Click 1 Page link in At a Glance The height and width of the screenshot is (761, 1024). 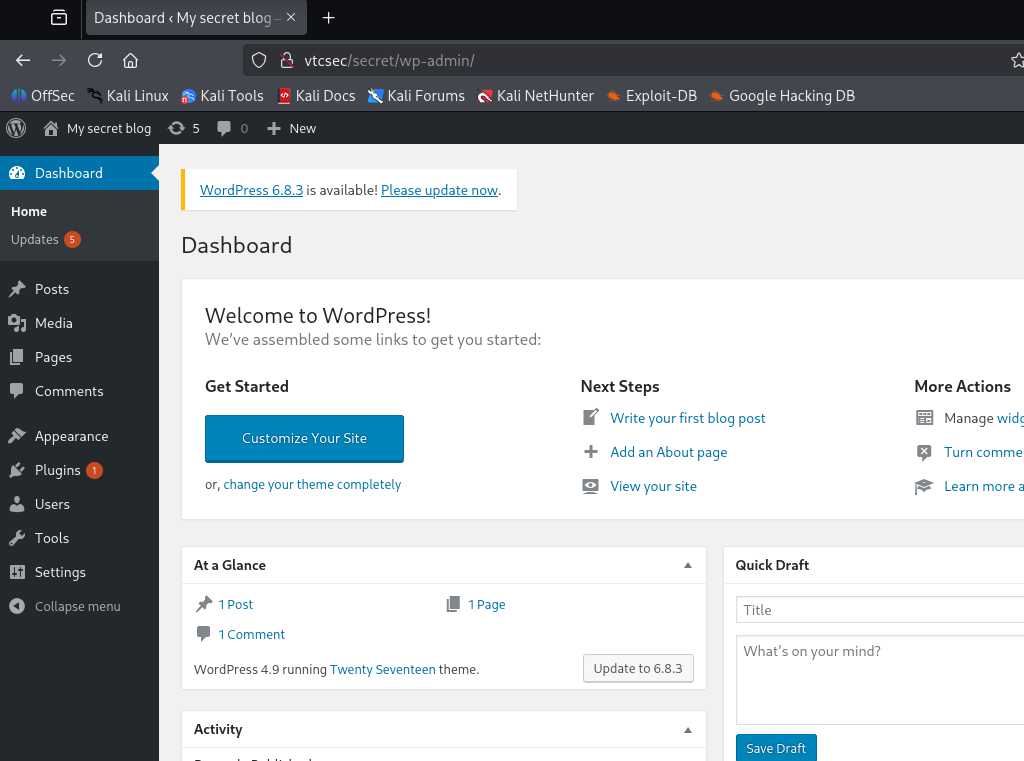click(487, 604)
